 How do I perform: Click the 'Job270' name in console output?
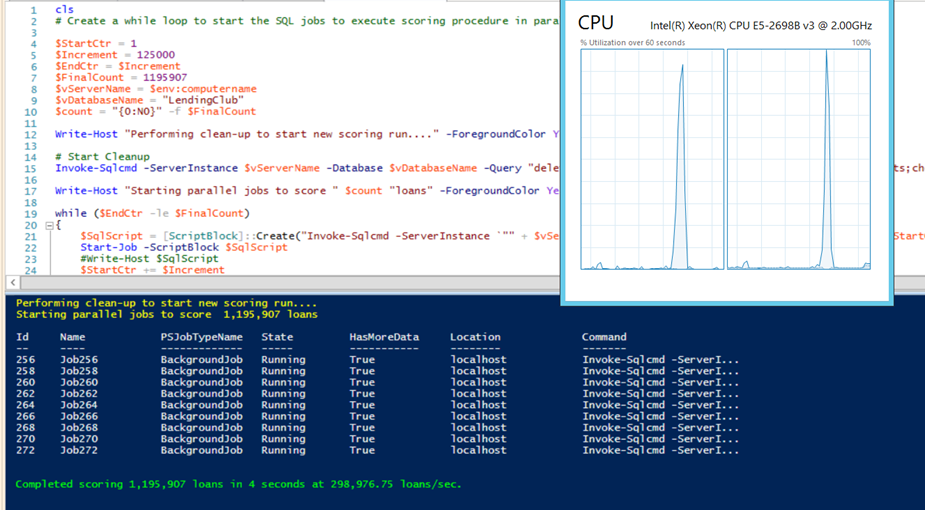pyautogui.click(x=79, y=439)
